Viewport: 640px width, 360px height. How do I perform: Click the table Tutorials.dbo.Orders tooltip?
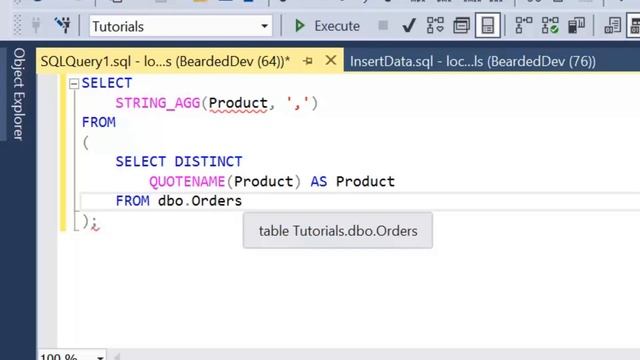coord(338,230)
